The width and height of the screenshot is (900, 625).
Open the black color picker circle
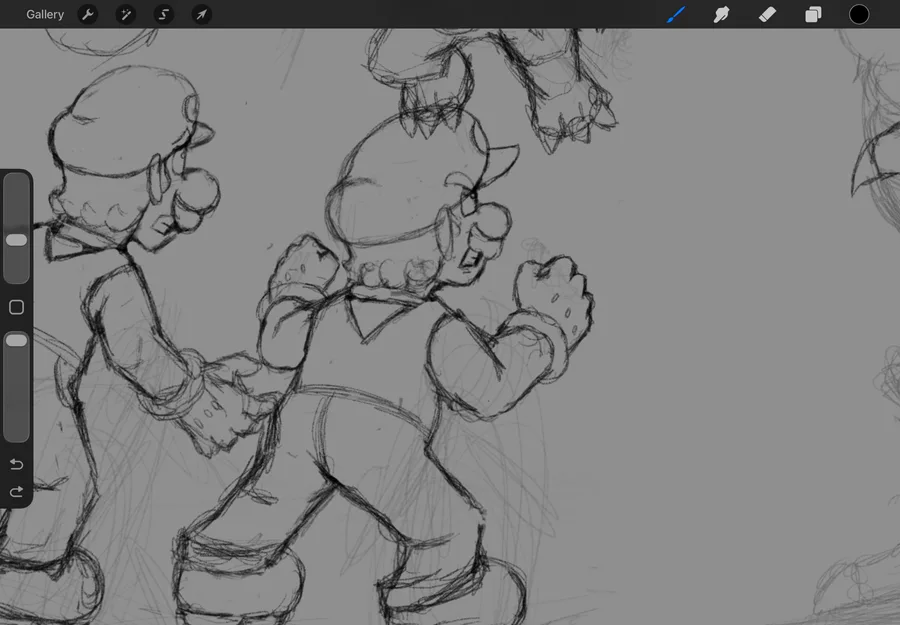(859, 14)
